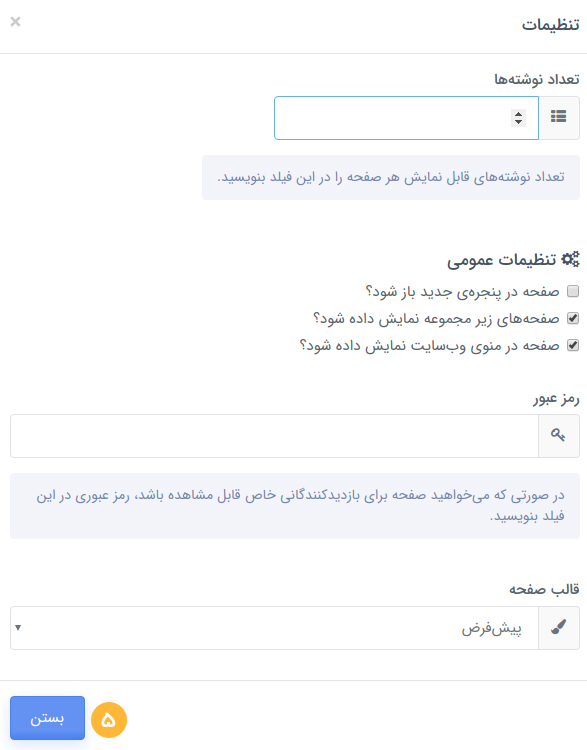Image resolution: width=587 pixels, height=750 pixels.
Task: Click the list icon beside the posts count field
Action: pyautogui.click(x=558, y=117)
